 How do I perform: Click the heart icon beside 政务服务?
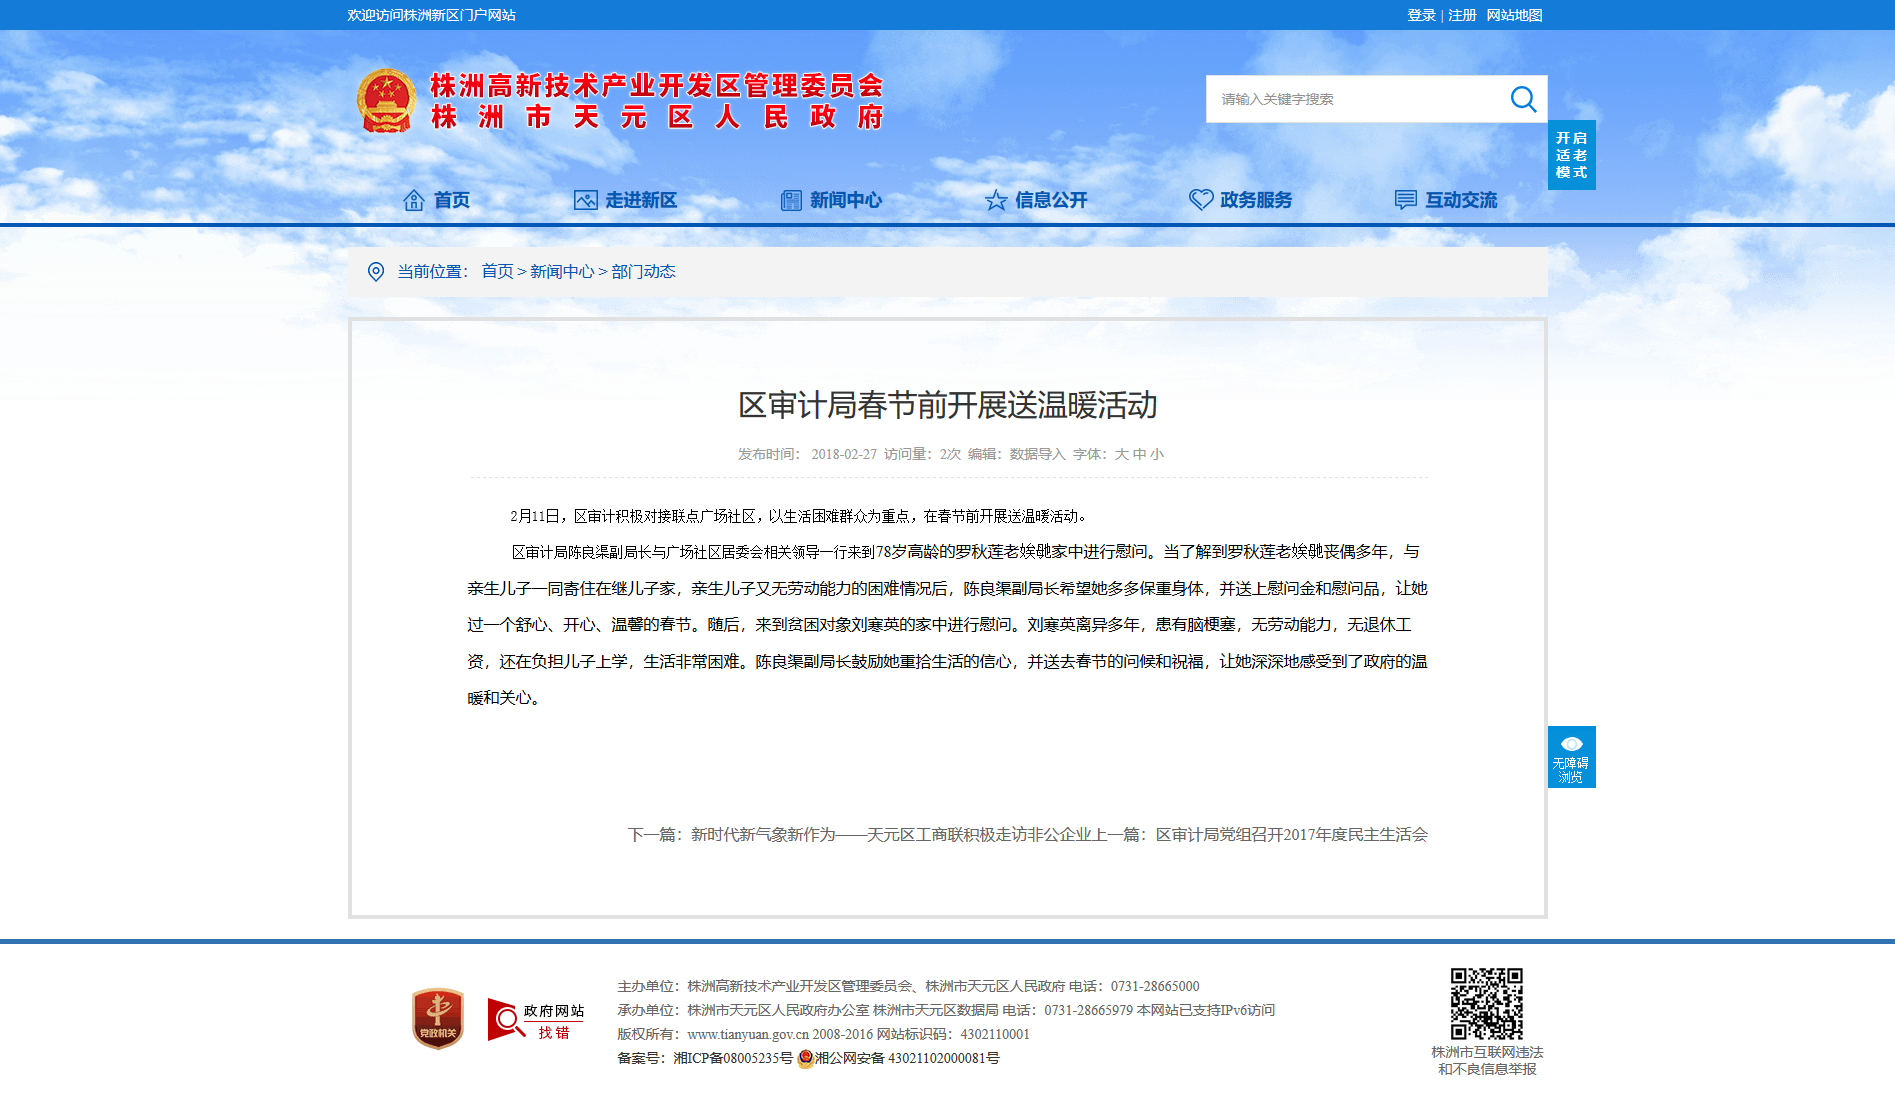click(1201, 200)
